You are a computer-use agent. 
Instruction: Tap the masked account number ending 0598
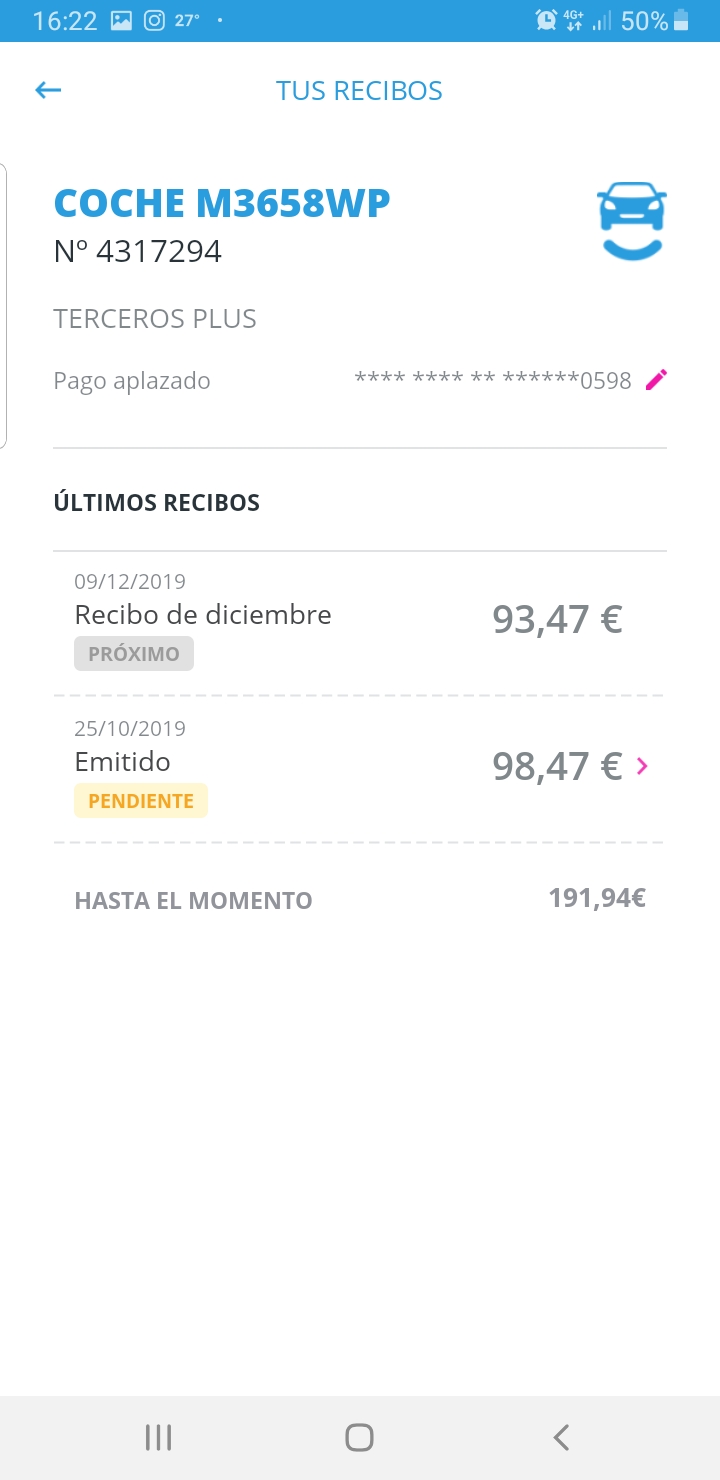click(493, 380)
